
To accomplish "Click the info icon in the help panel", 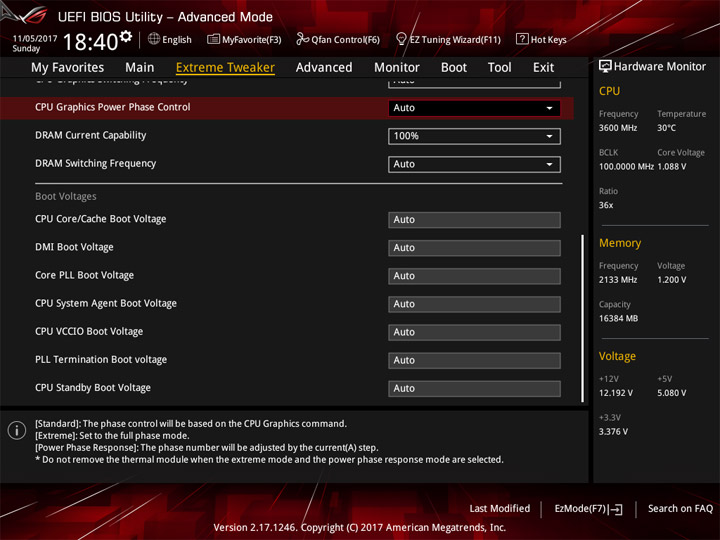I will pos(17,430).
